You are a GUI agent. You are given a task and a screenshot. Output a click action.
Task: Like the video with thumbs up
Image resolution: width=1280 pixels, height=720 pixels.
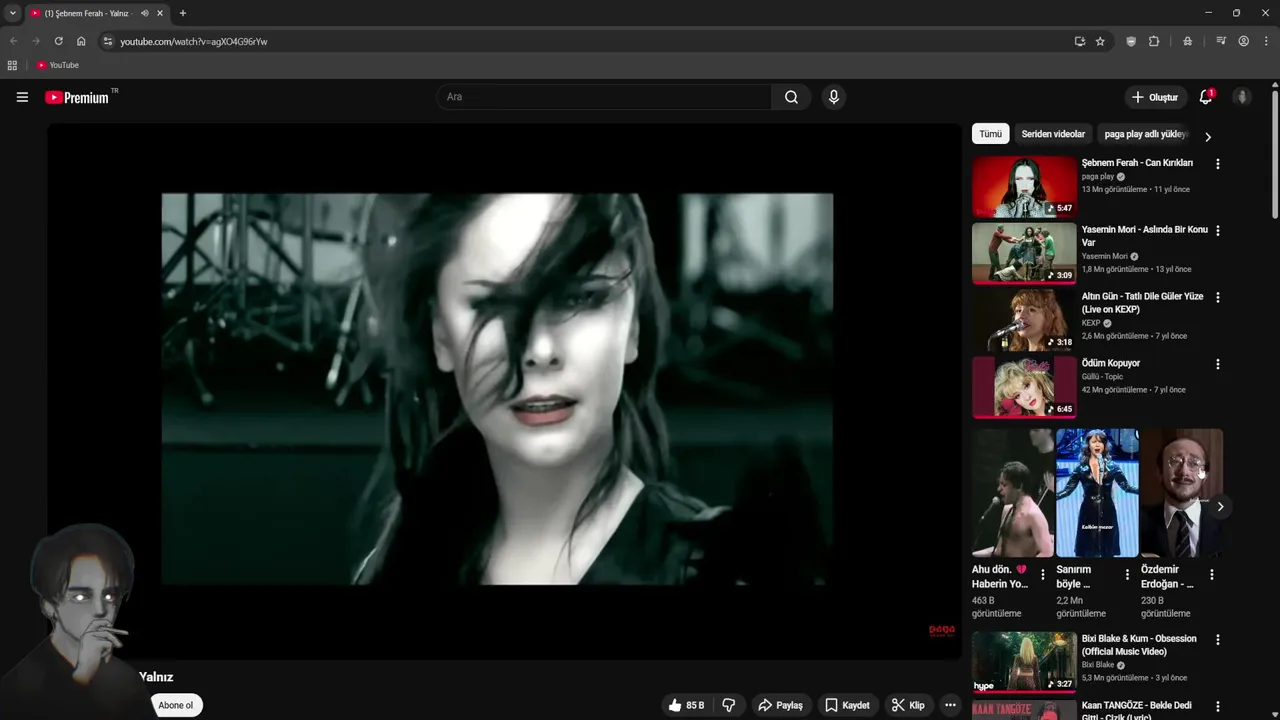pyautogui.click(x=686, y=705)
